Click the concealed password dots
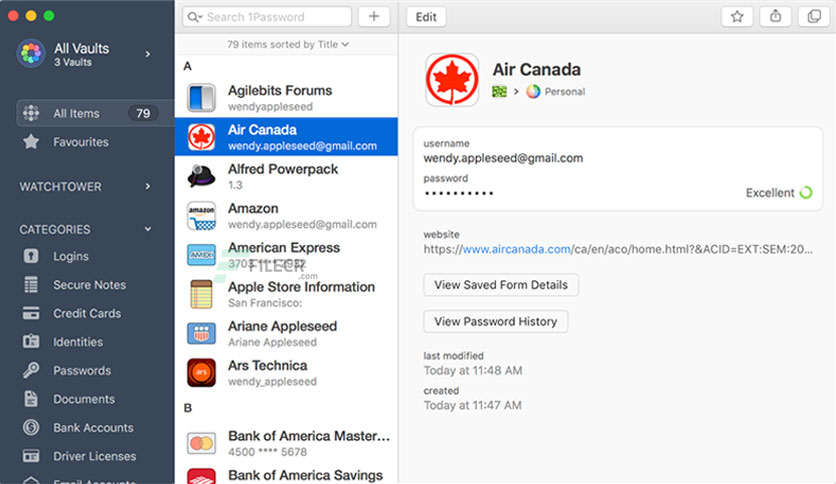The image size is (836, 484). [459, 193]
